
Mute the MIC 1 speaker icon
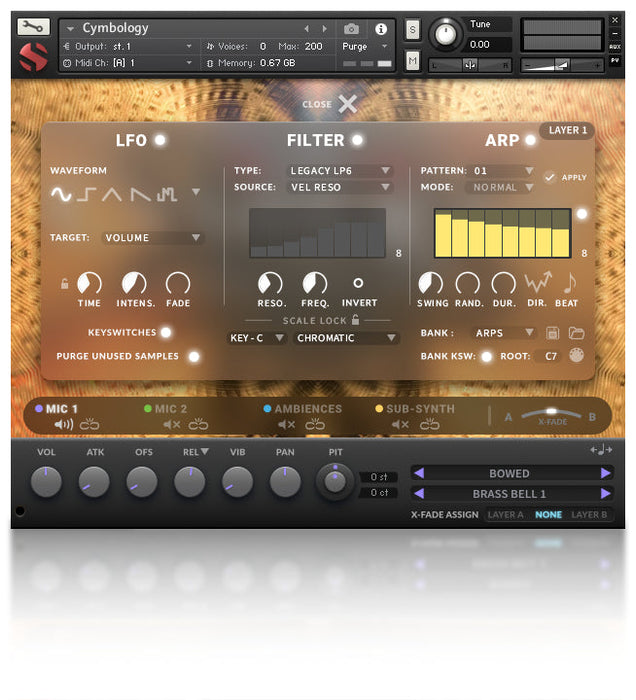[64, 425]
